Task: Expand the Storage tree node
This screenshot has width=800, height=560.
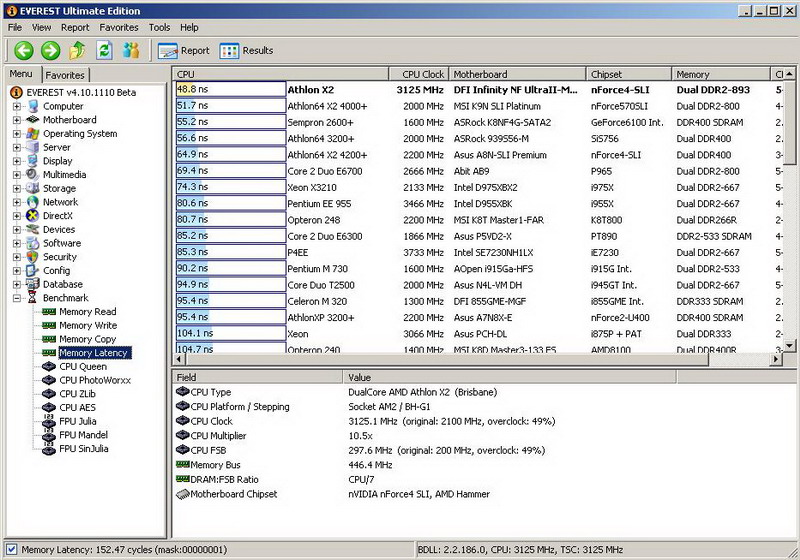Action: pyautogui.click(x=17, y=189)
